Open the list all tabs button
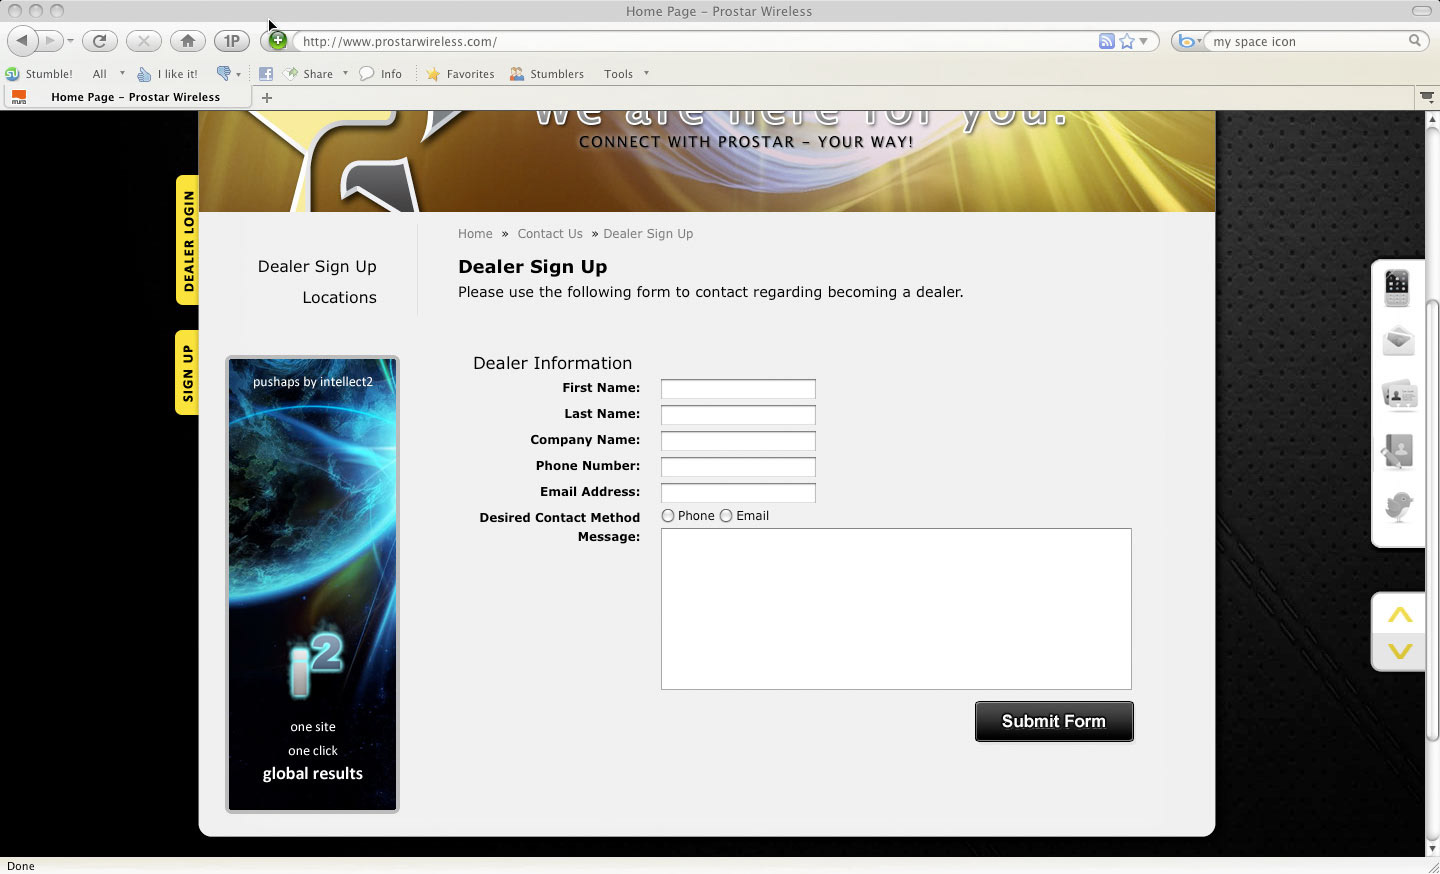Viewport: 1440px width, 874px height. [x=1427, y=98]
